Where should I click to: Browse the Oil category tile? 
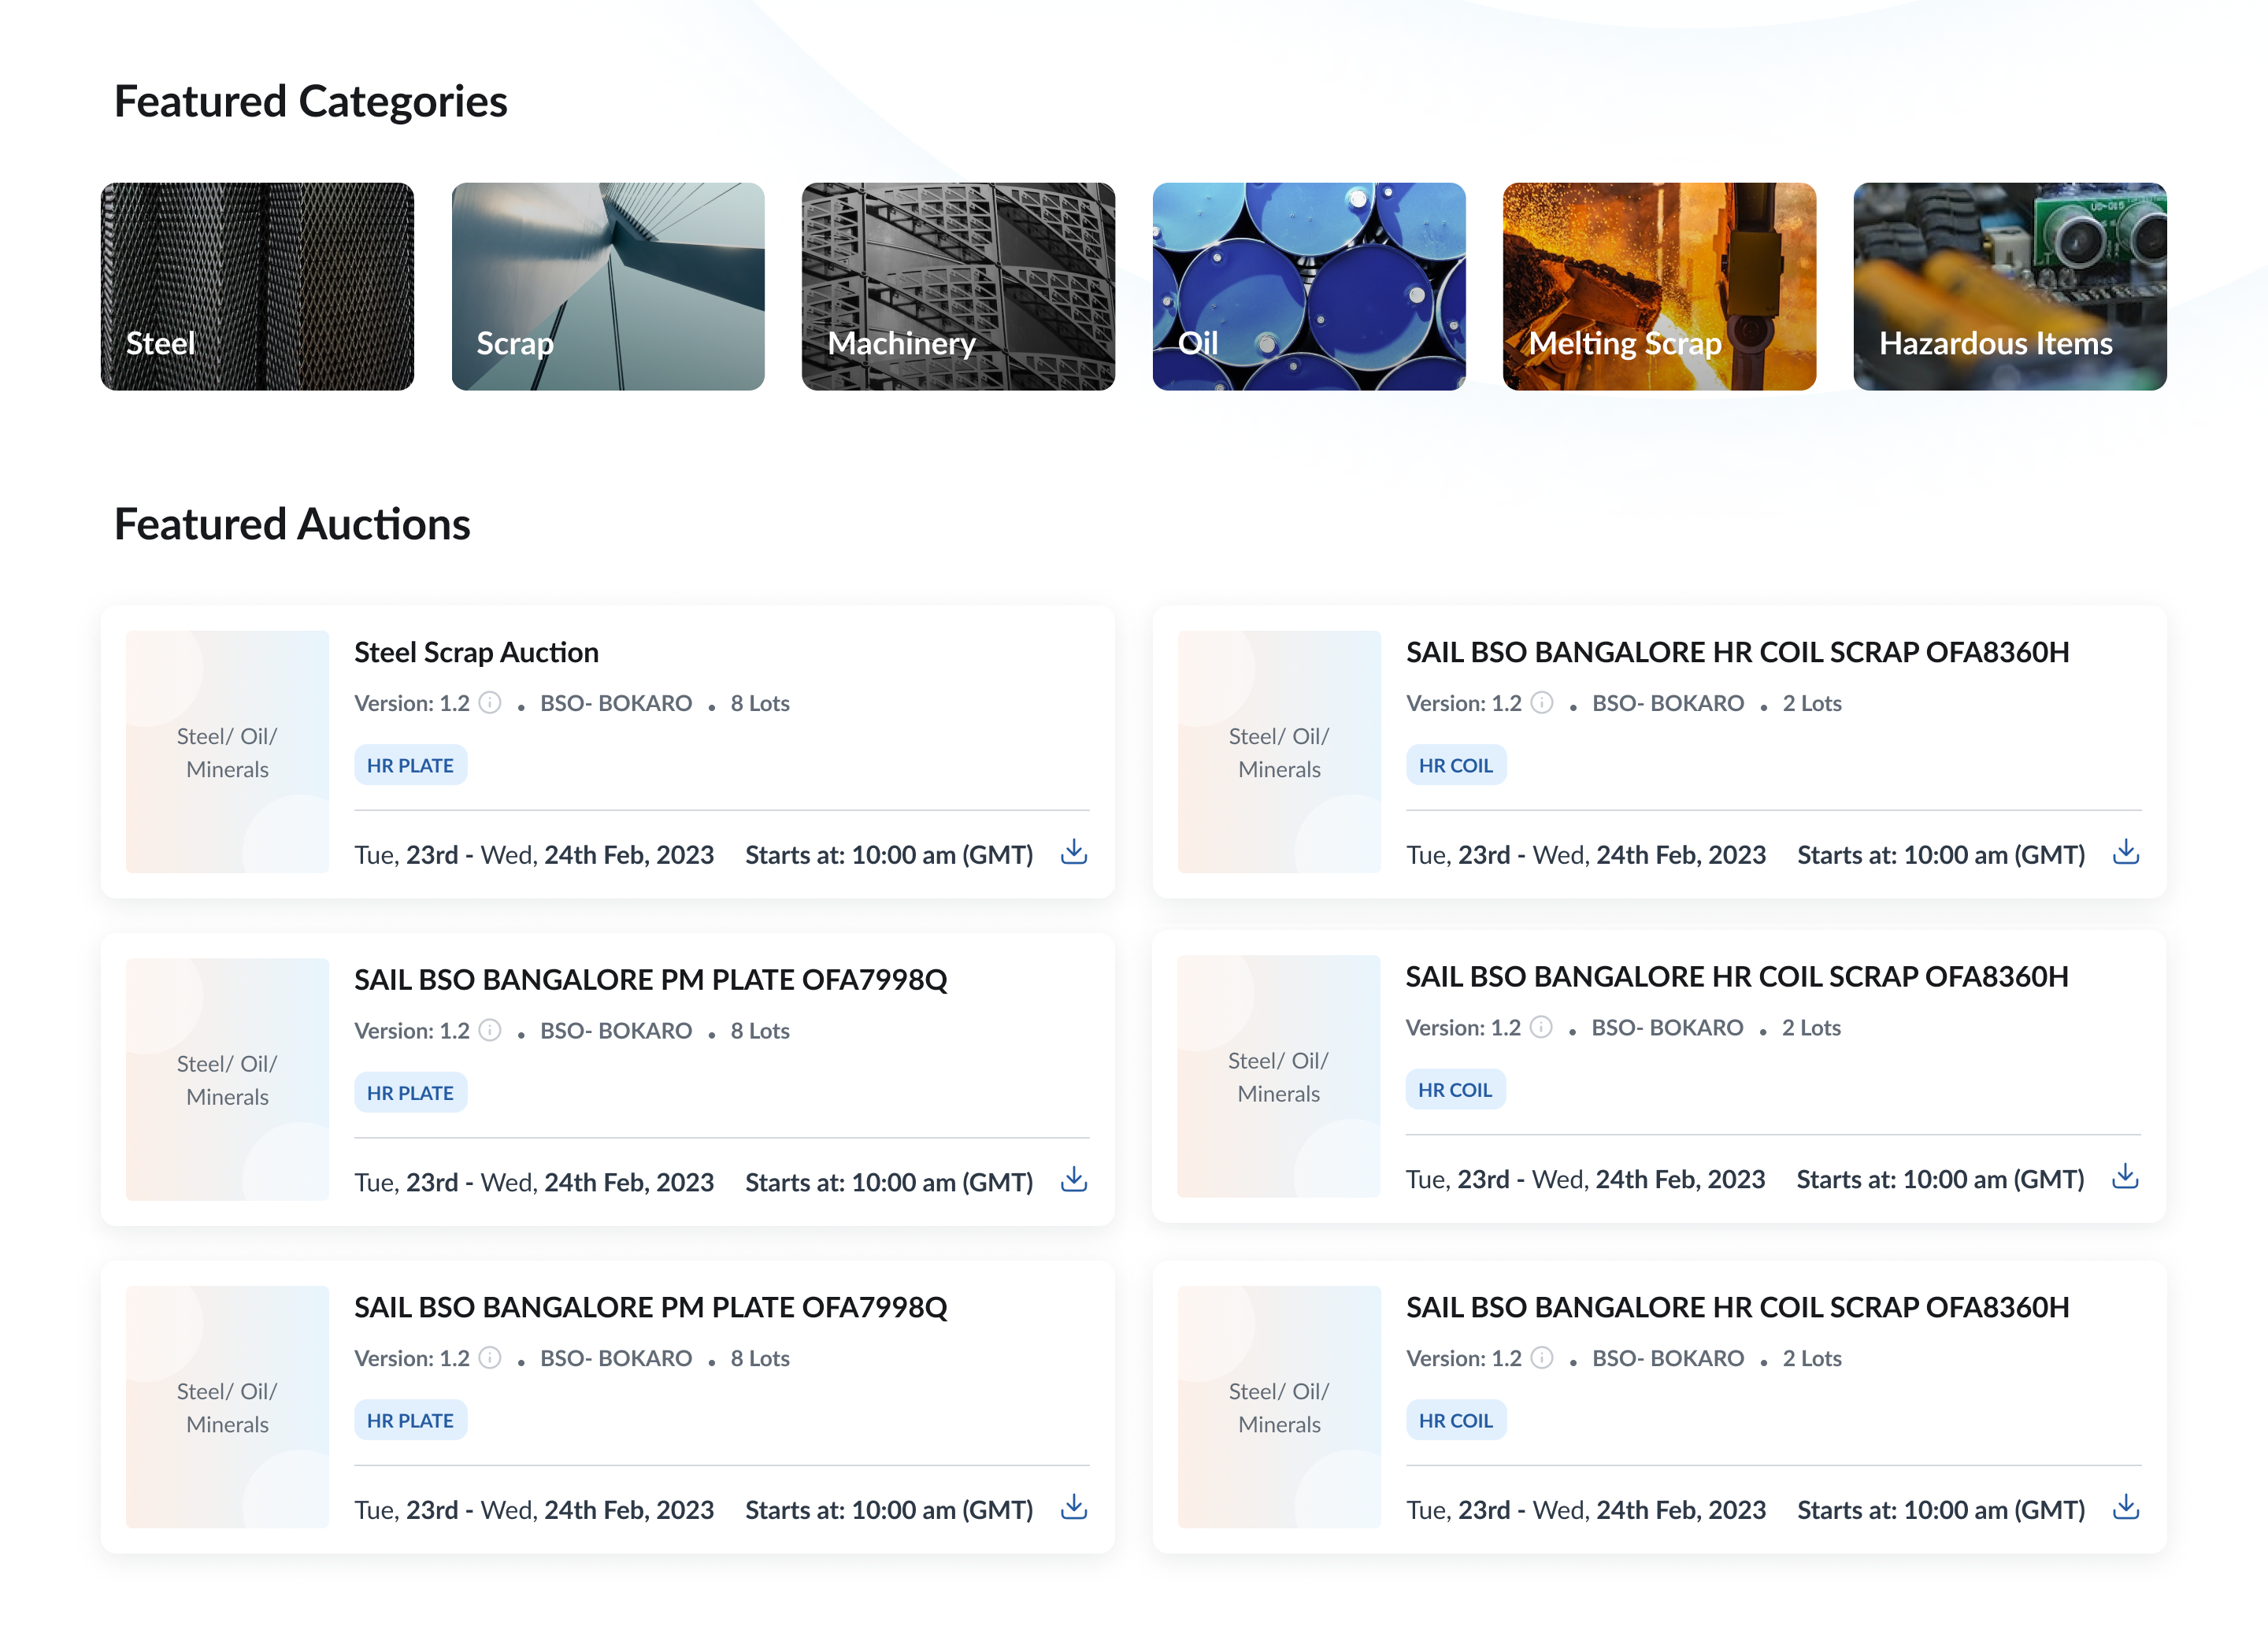pyautogui.click(x=1308, y=286)
